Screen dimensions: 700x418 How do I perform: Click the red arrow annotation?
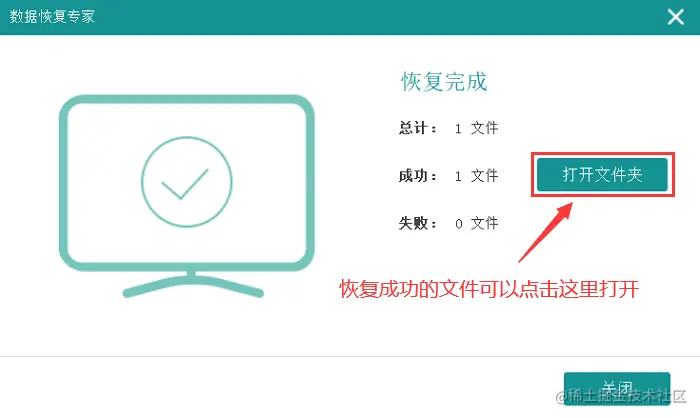tap(546, 232)
